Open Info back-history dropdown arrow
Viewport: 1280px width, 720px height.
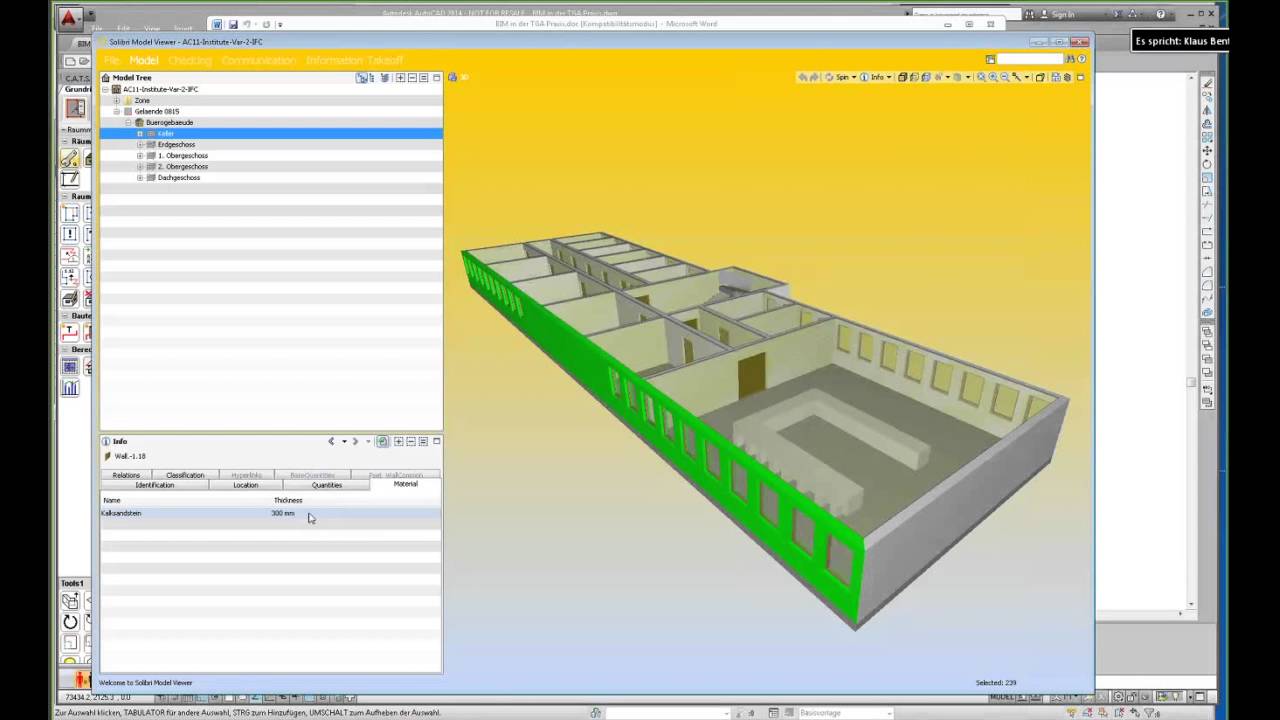click(x=344, y=441)
